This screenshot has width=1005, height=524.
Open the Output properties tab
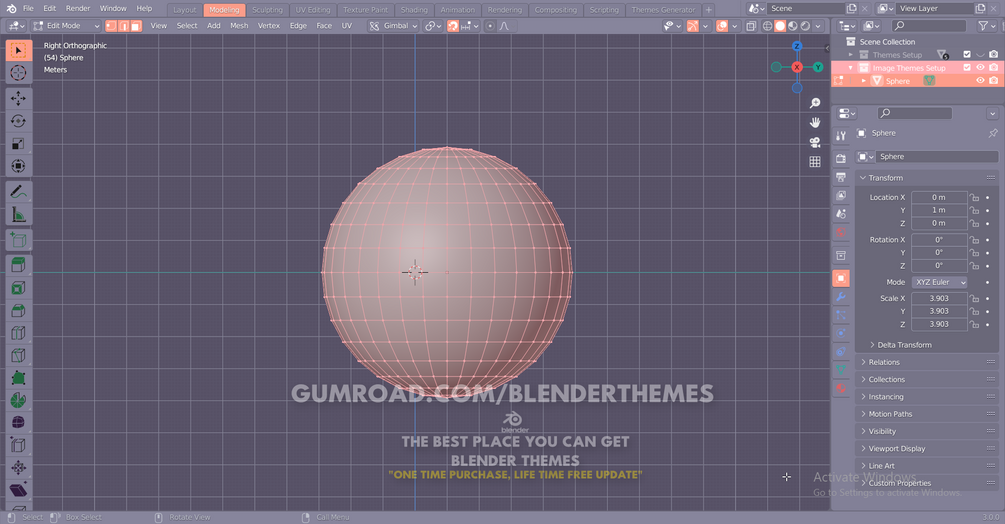click(841, 177)
